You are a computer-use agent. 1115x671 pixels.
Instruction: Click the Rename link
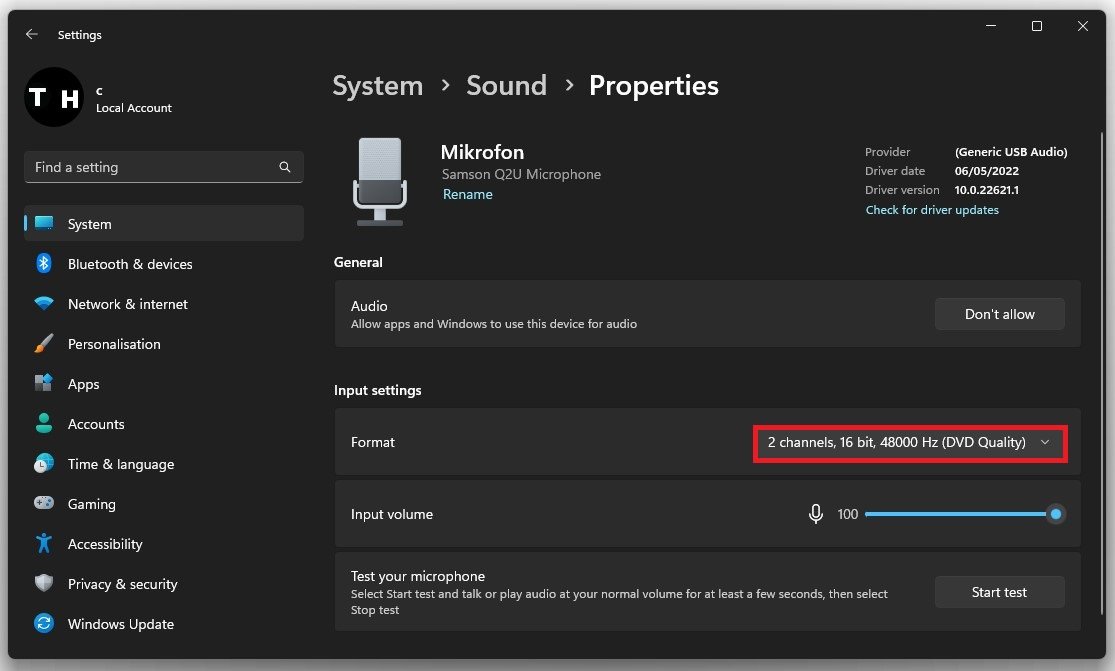point(468,194)
